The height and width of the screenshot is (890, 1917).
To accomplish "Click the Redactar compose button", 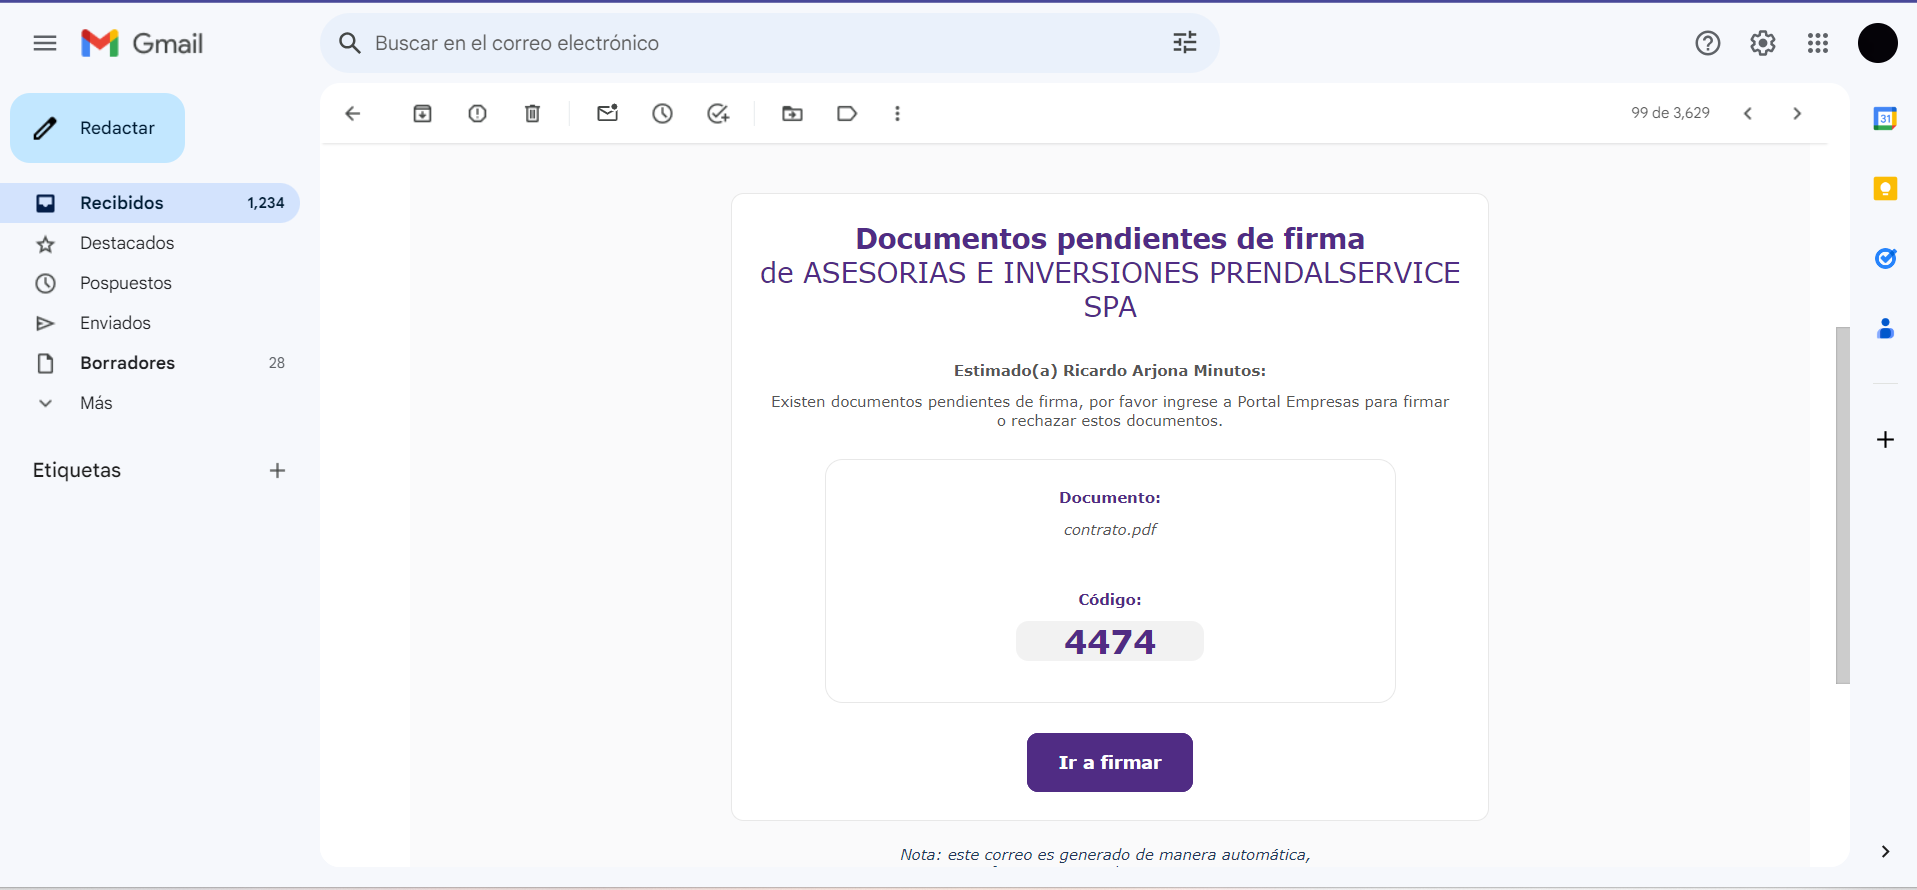I will pos(98,128).
